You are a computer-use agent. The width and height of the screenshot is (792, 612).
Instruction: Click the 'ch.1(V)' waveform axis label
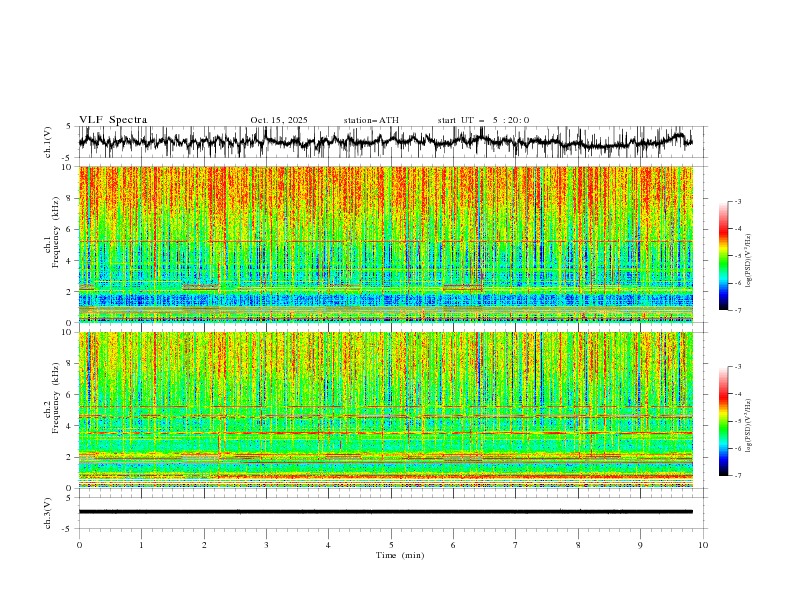click(x=48, y=142)
